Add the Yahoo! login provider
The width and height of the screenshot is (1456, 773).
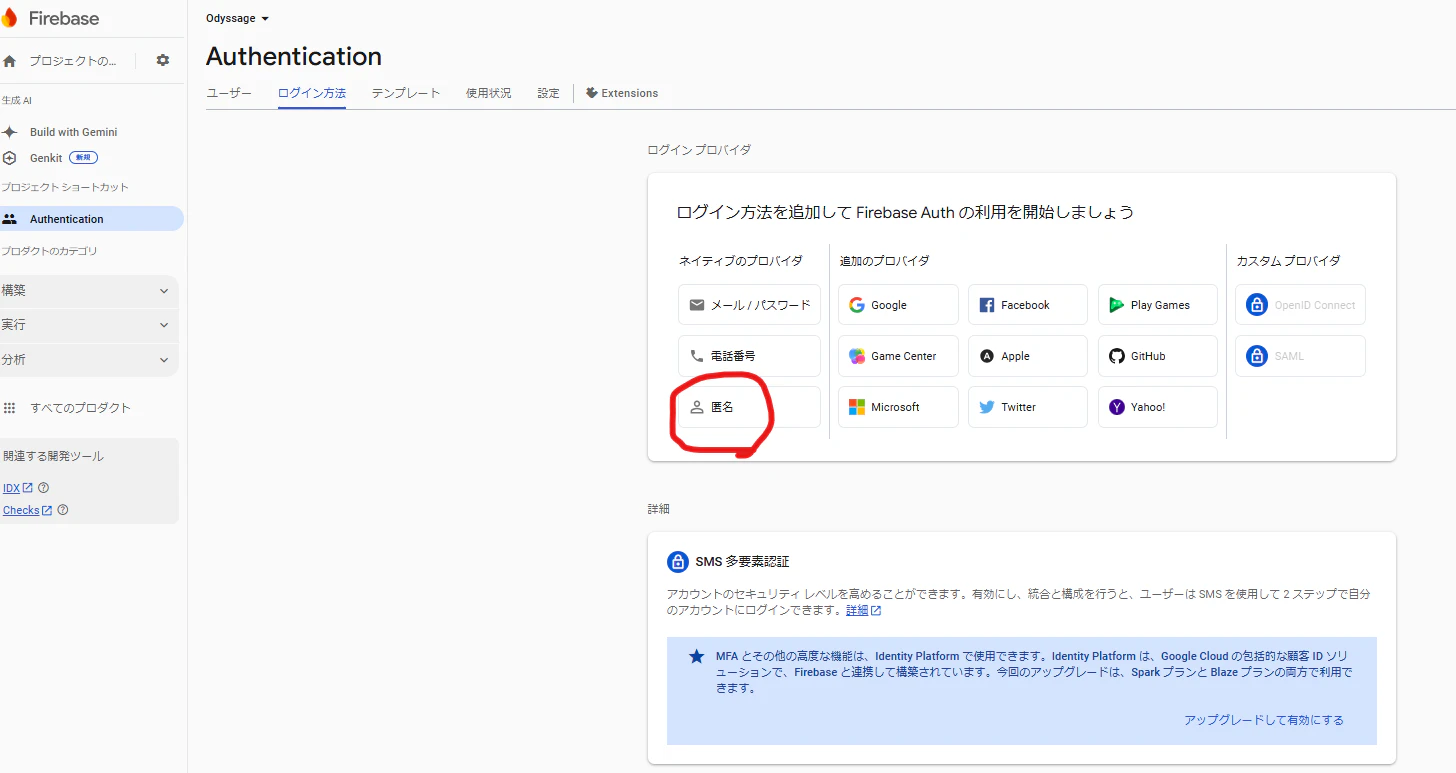pos(1158,407)
